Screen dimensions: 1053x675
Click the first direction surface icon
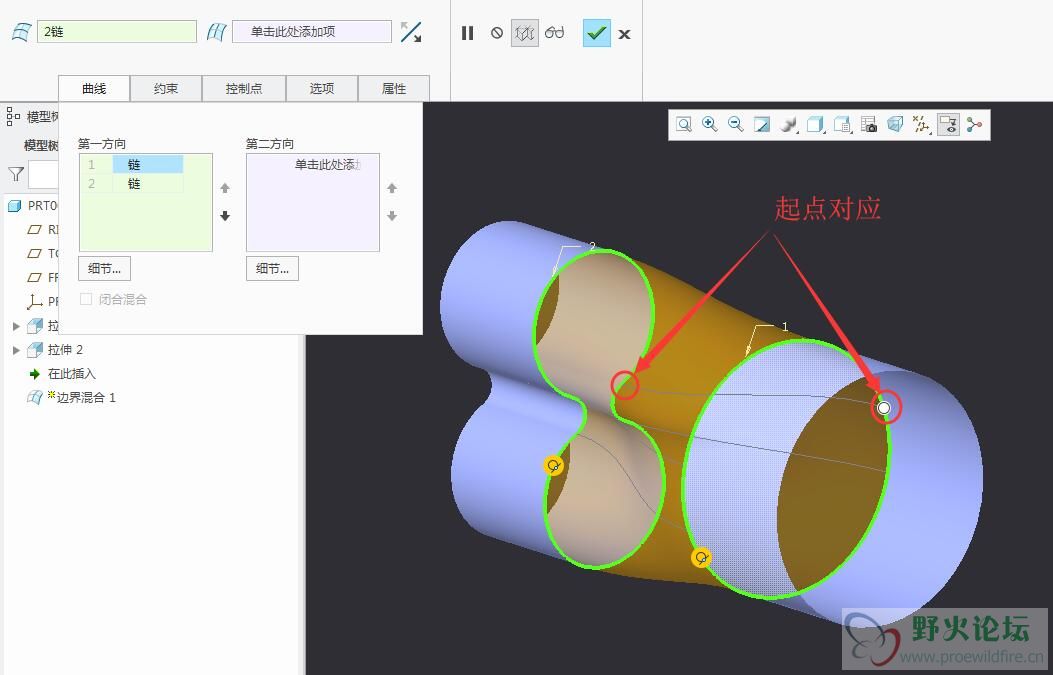pyautogui.click(x=21, y=32)
